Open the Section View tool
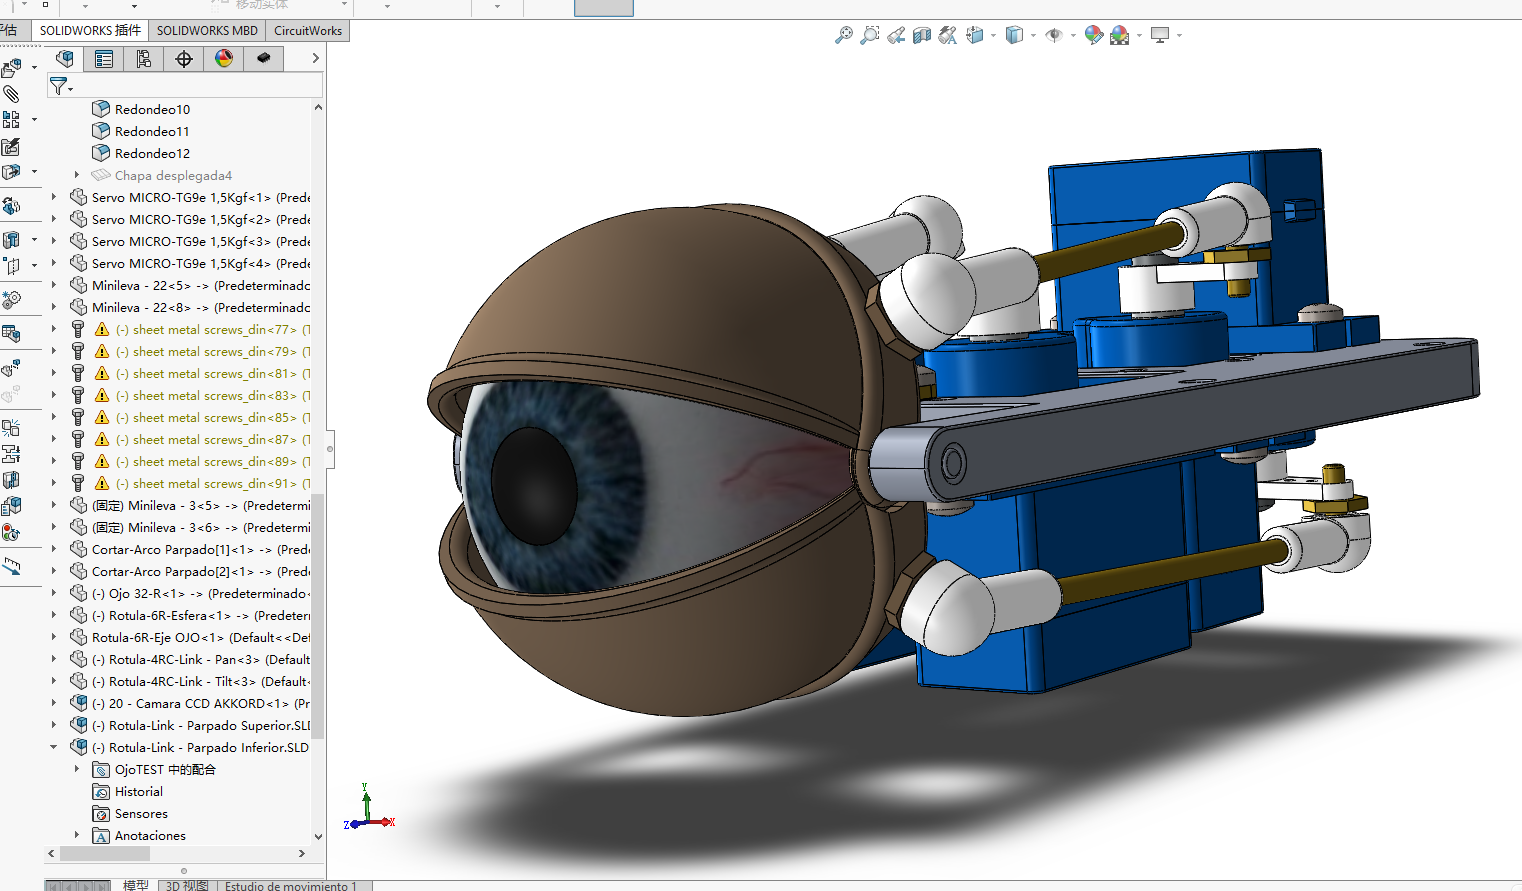Image resolution: width=1522 pixels, height=891 pixels. click(922, 35)
